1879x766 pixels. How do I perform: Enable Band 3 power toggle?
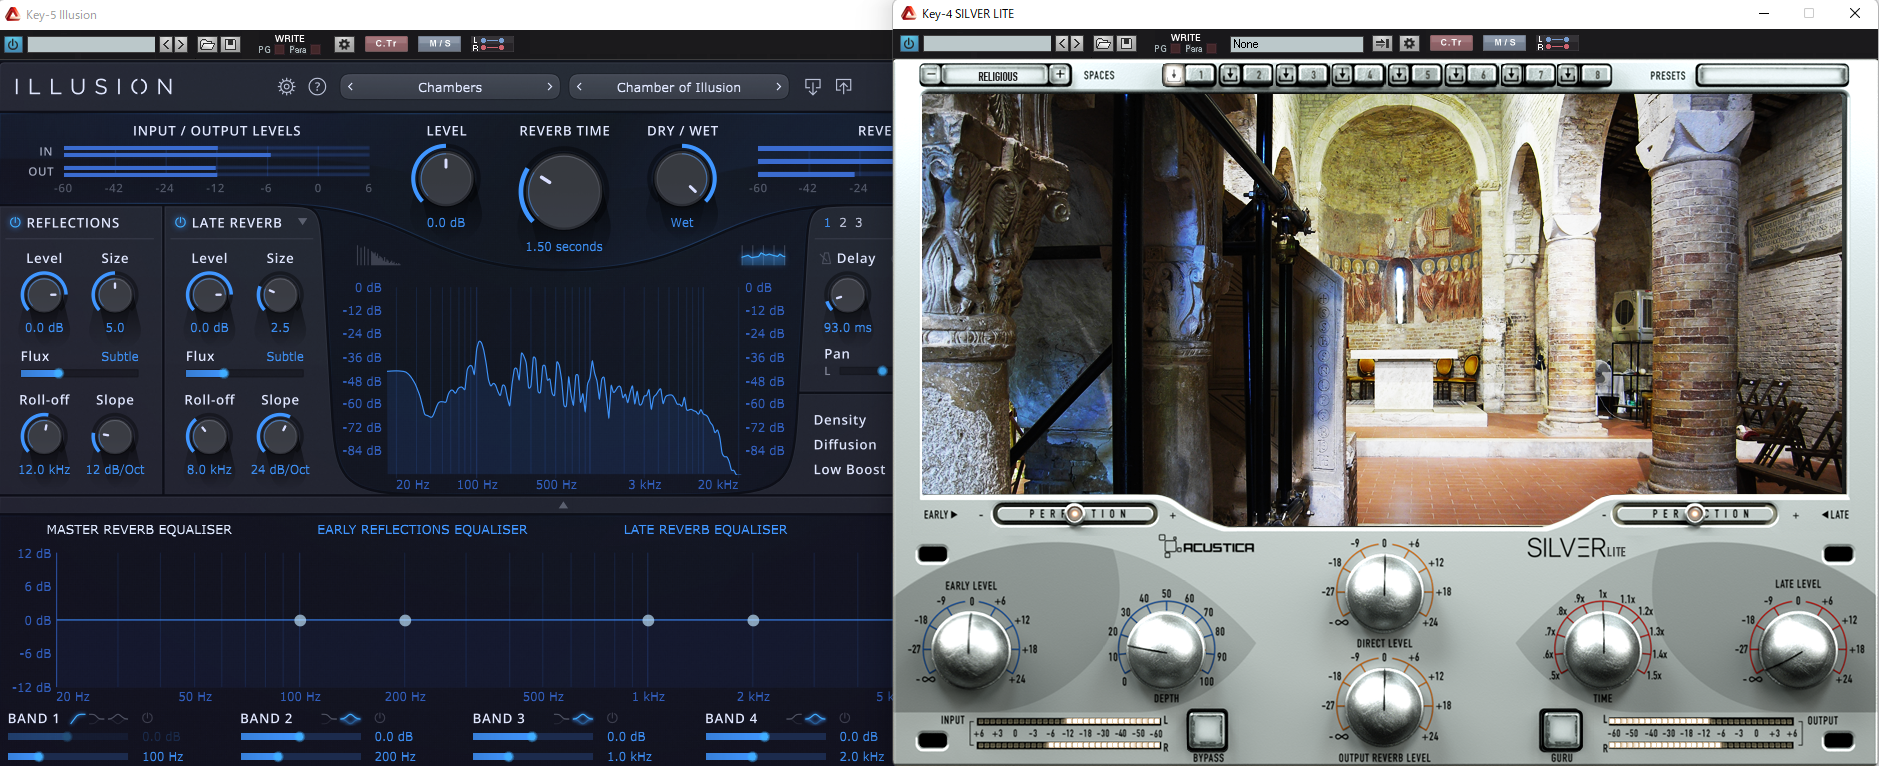(612, 718)
